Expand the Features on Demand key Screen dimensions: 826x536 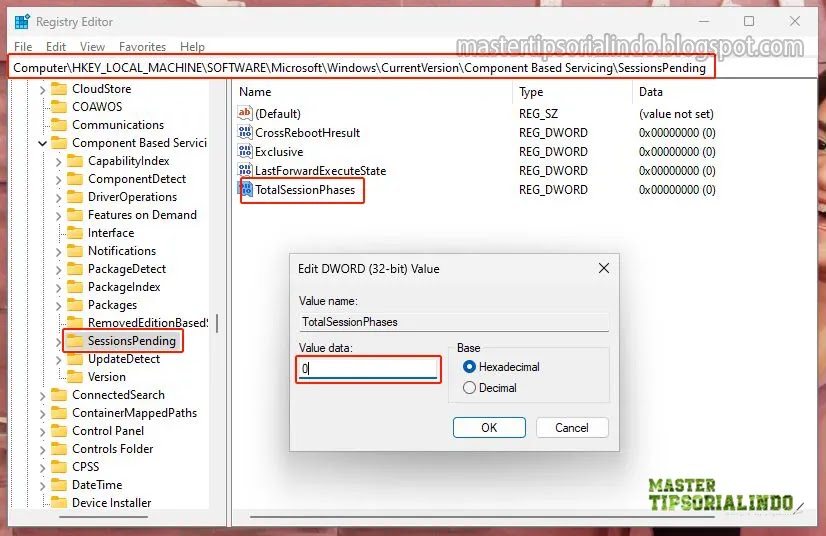coord(58,216)
